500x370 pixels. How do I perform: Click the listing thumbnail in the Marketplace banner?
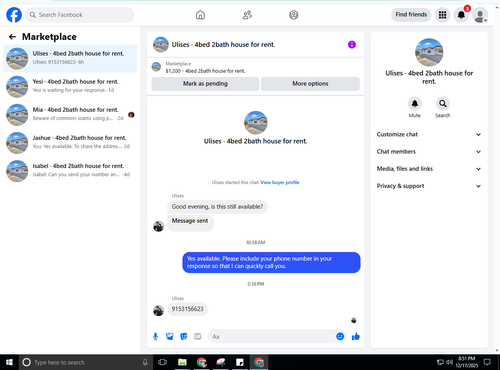(x=156, y=67)
